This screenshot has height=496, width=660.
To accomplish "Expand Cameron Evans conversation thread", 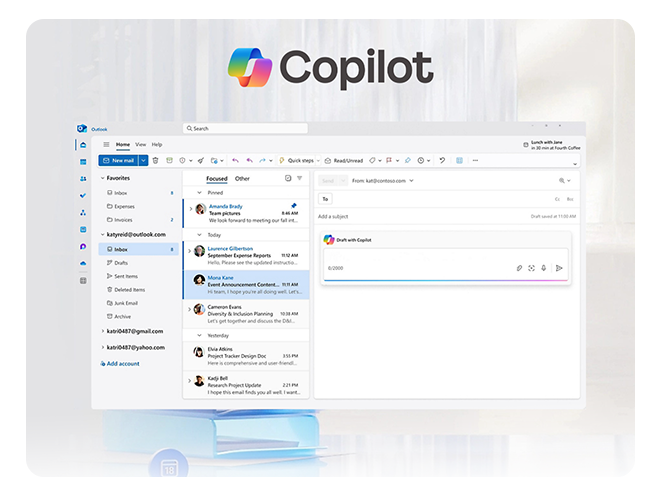I will (189, 309).
